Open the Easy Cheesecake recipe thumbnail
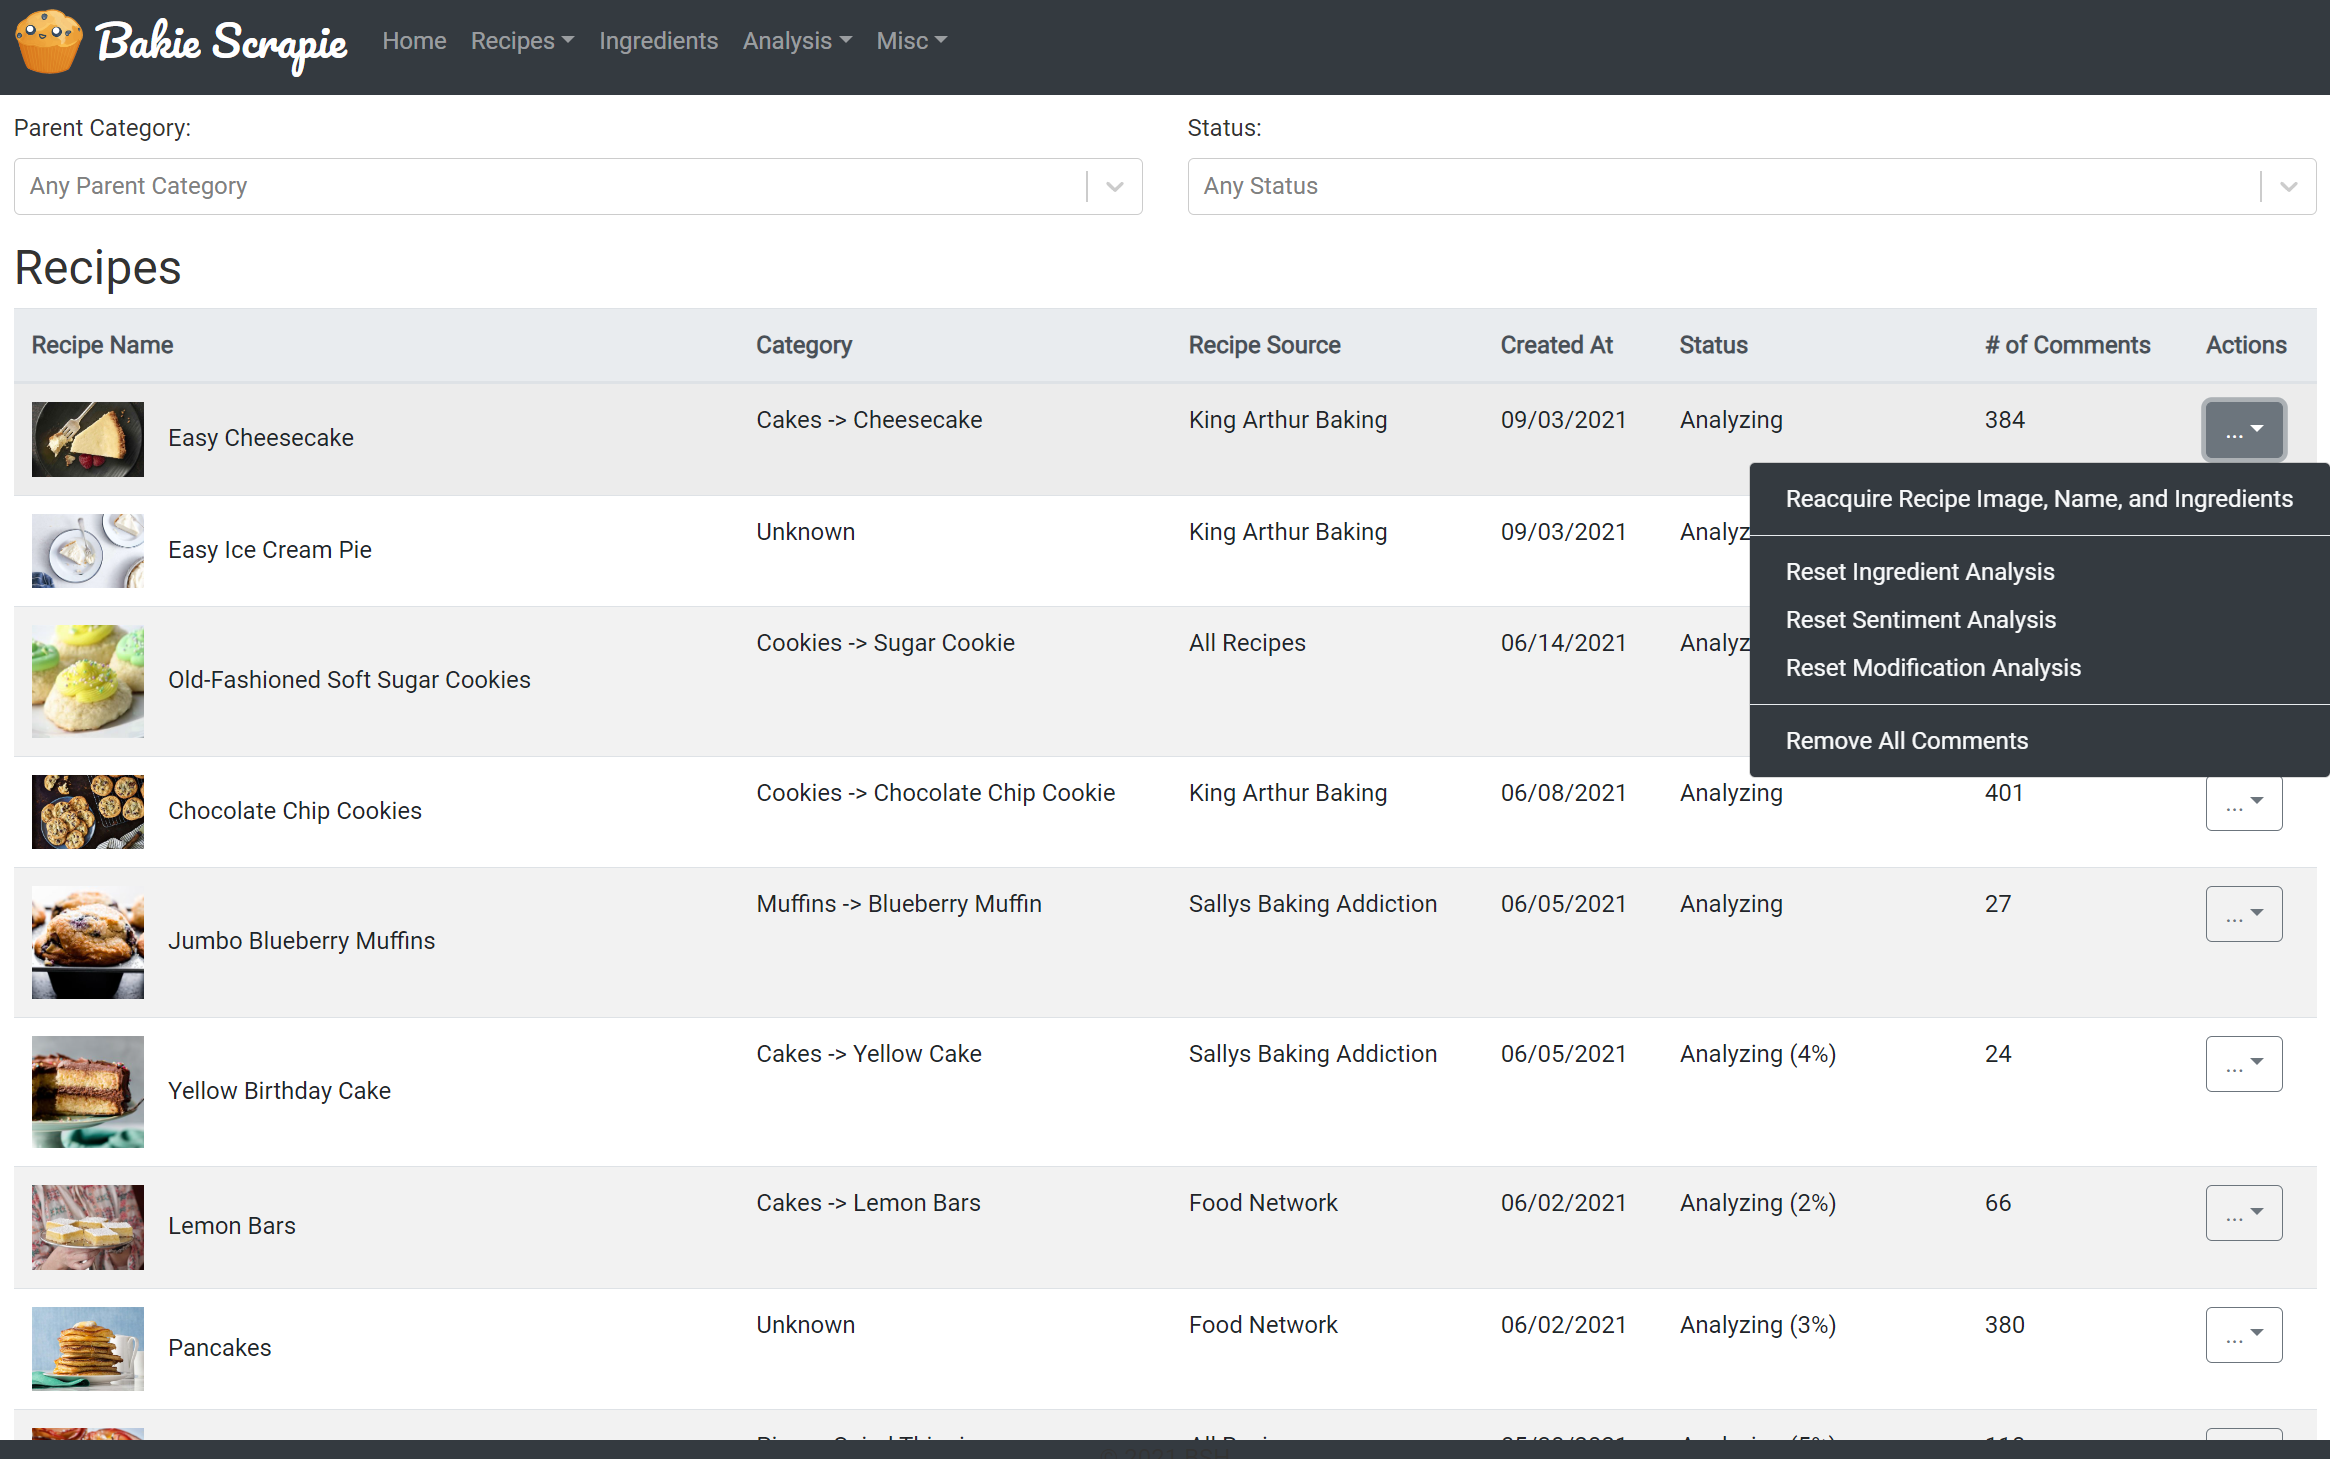The image size is (2330, 1459). pos(88,439)
